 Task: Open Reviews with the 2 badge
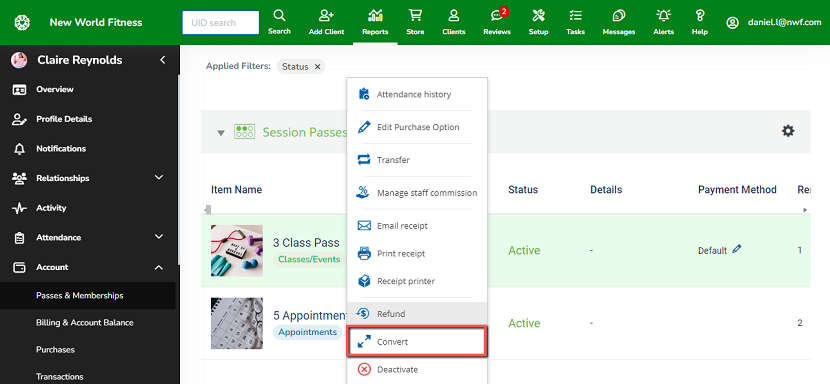point(497,22)
